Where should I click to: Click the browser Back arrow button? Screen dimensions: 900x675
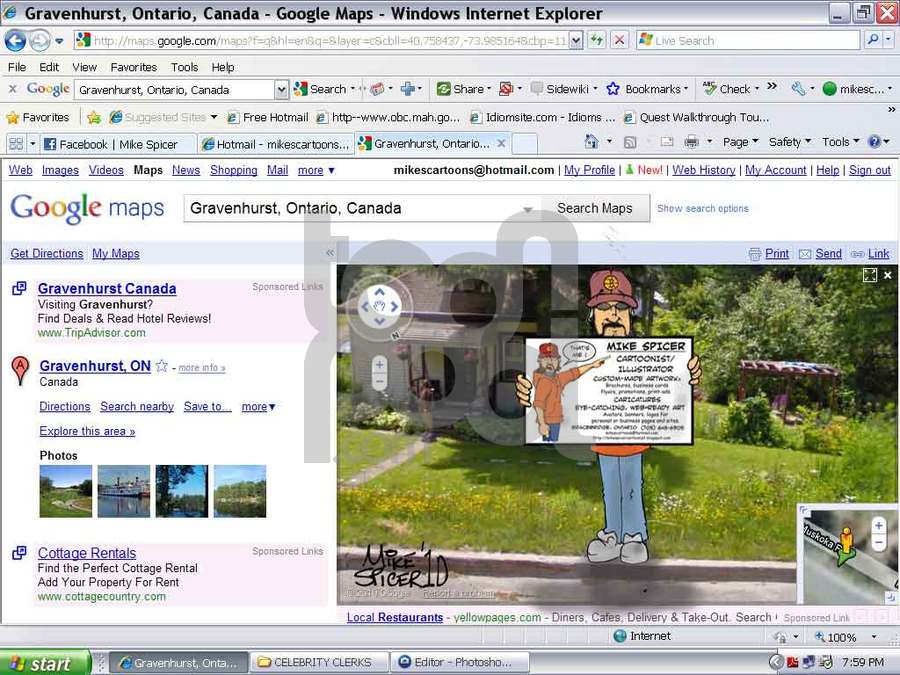[x=15, y=41]
